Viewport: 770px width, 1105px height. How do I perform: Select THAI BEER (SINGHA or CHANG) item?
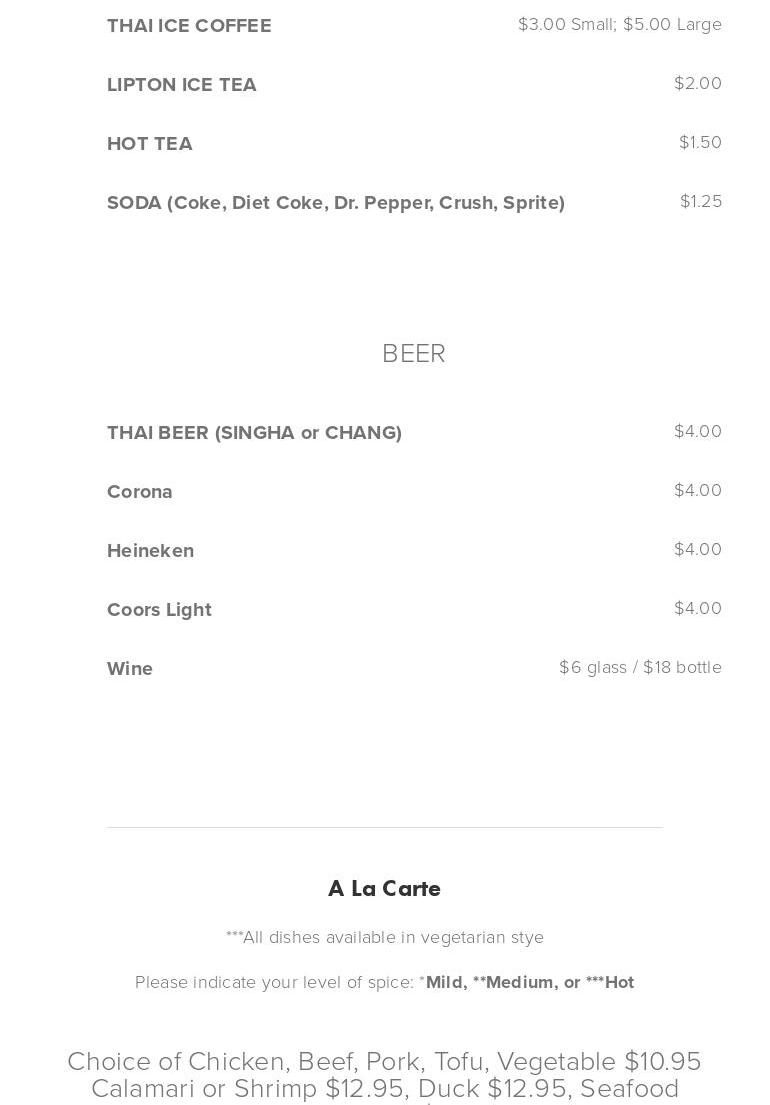(x=254, y=433)
